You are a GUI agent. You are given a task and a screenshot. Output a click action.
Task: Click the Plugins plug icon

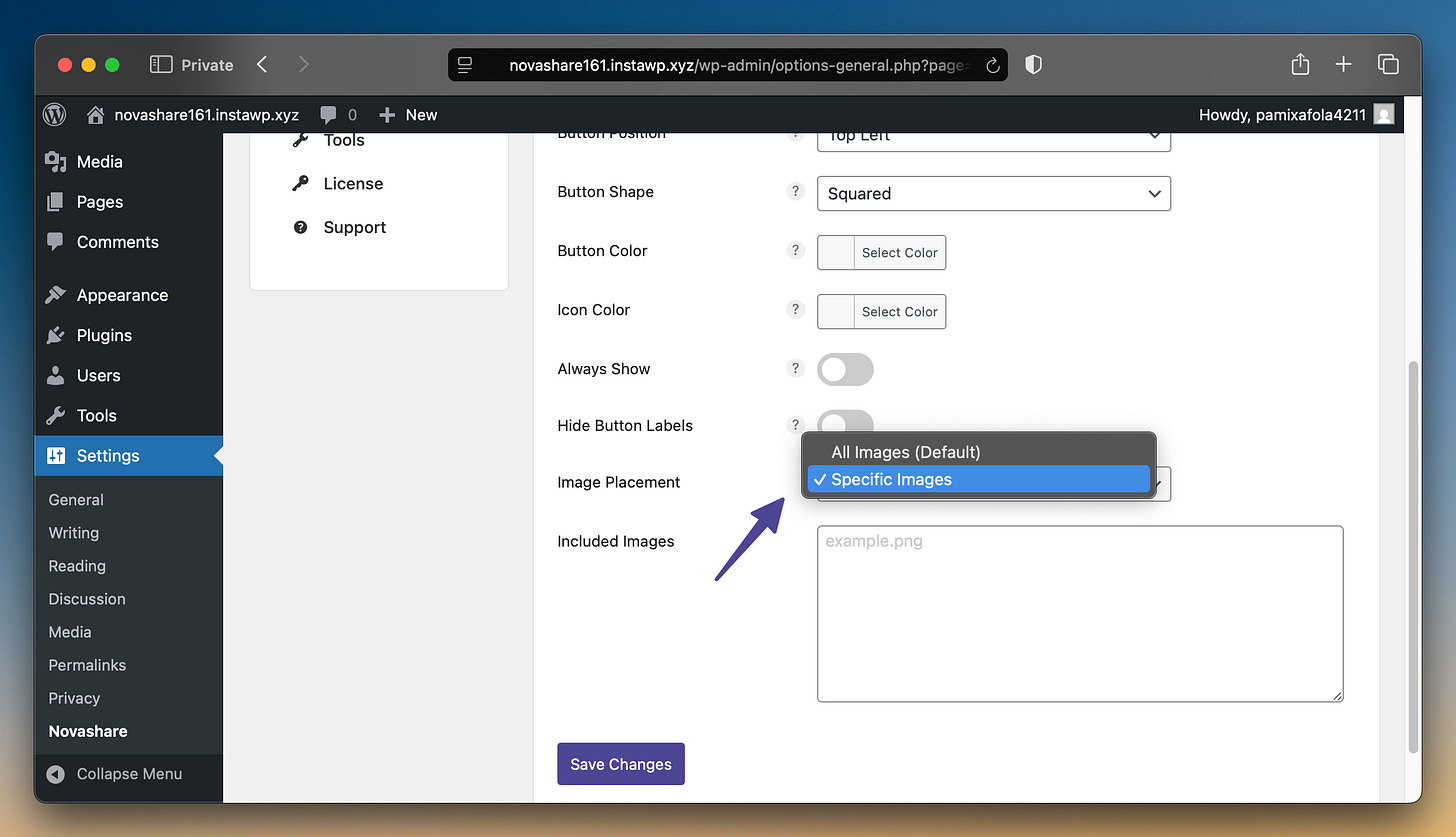[56, 335]
